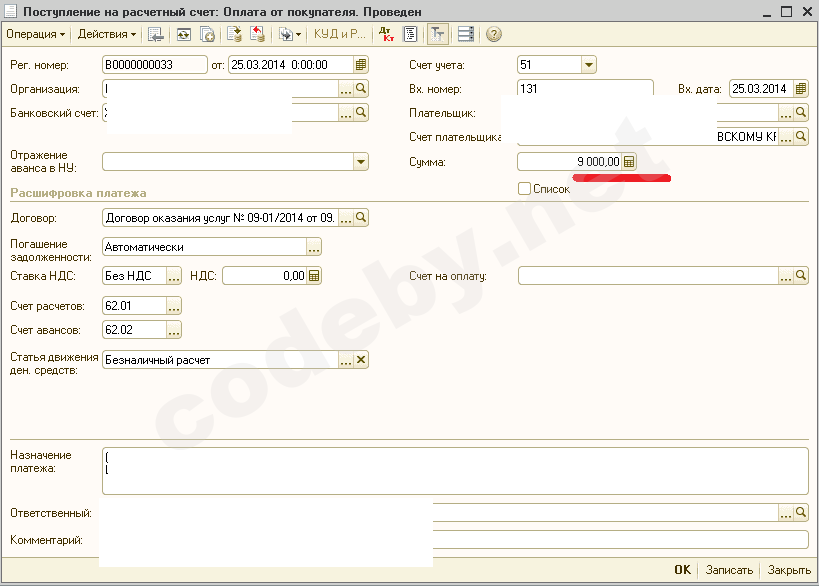Click the Закрыть button
The width and height of the screenshot is (819, 587).
[x=789, y=570]
